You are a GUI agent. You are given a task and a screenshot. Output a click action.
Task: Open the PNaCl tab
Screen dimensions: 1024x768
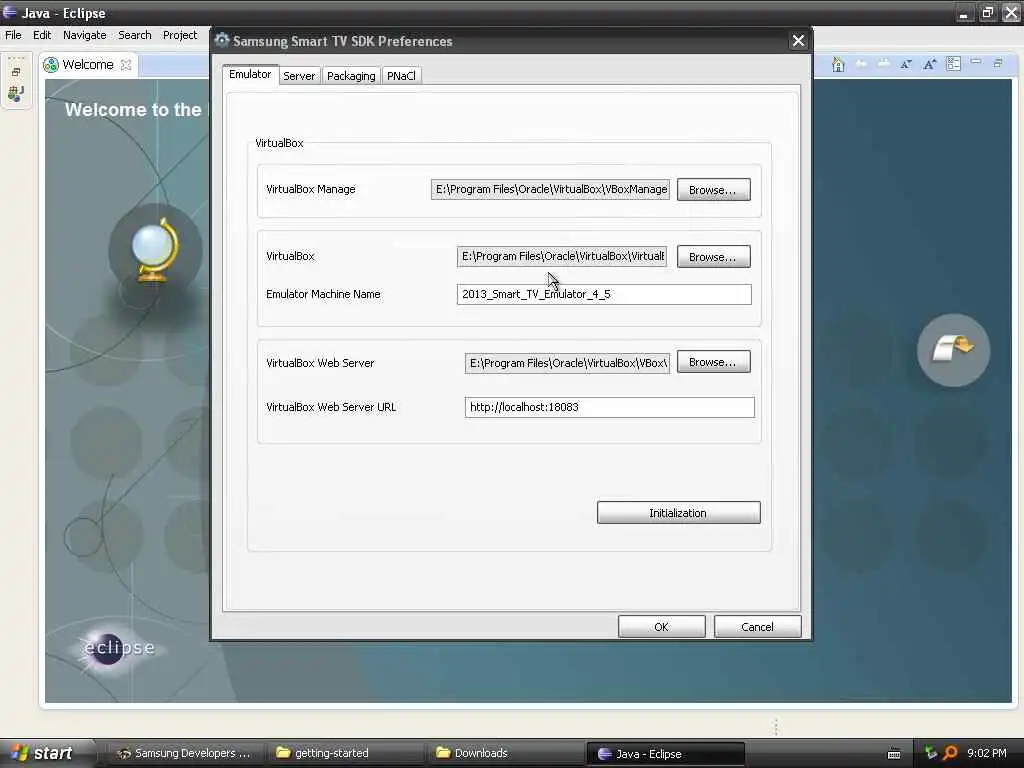(401, 76)
